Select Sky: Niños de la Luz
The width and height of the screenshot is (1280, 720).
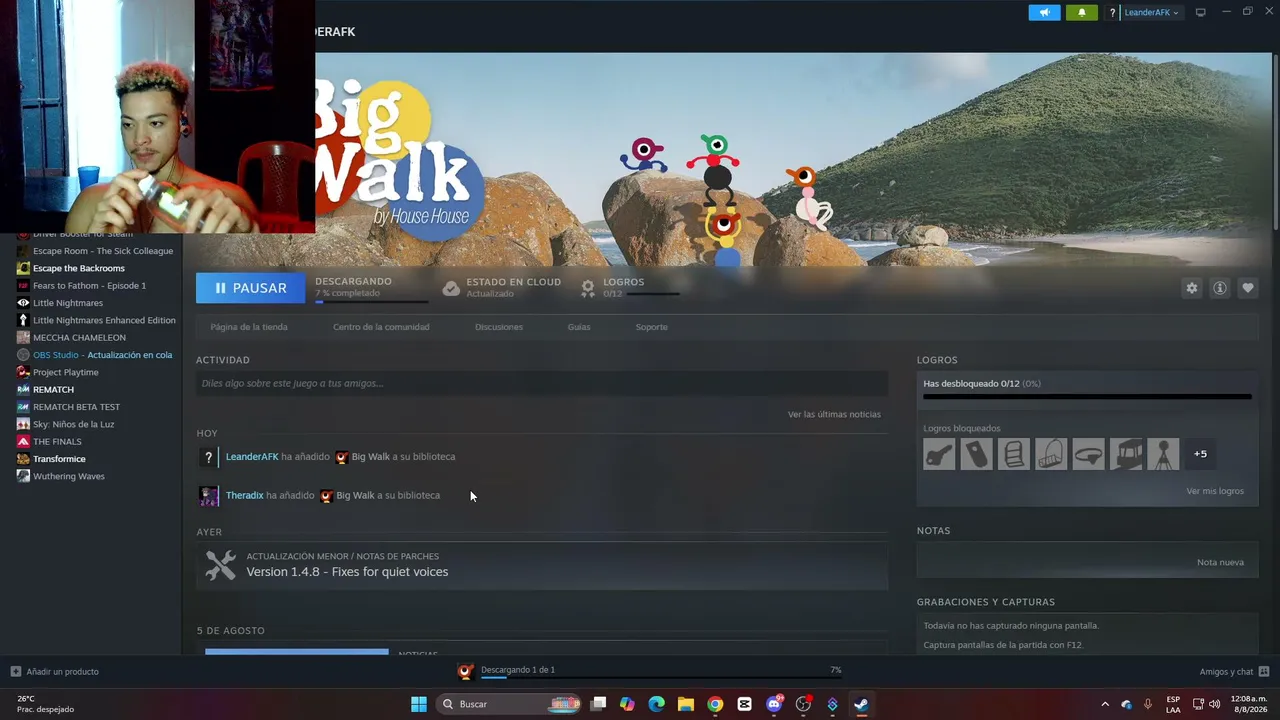point(73,424)
